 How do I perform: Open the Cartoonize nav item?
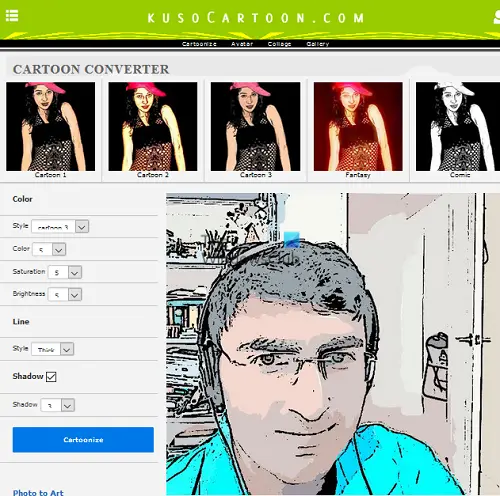pos(199,44)
